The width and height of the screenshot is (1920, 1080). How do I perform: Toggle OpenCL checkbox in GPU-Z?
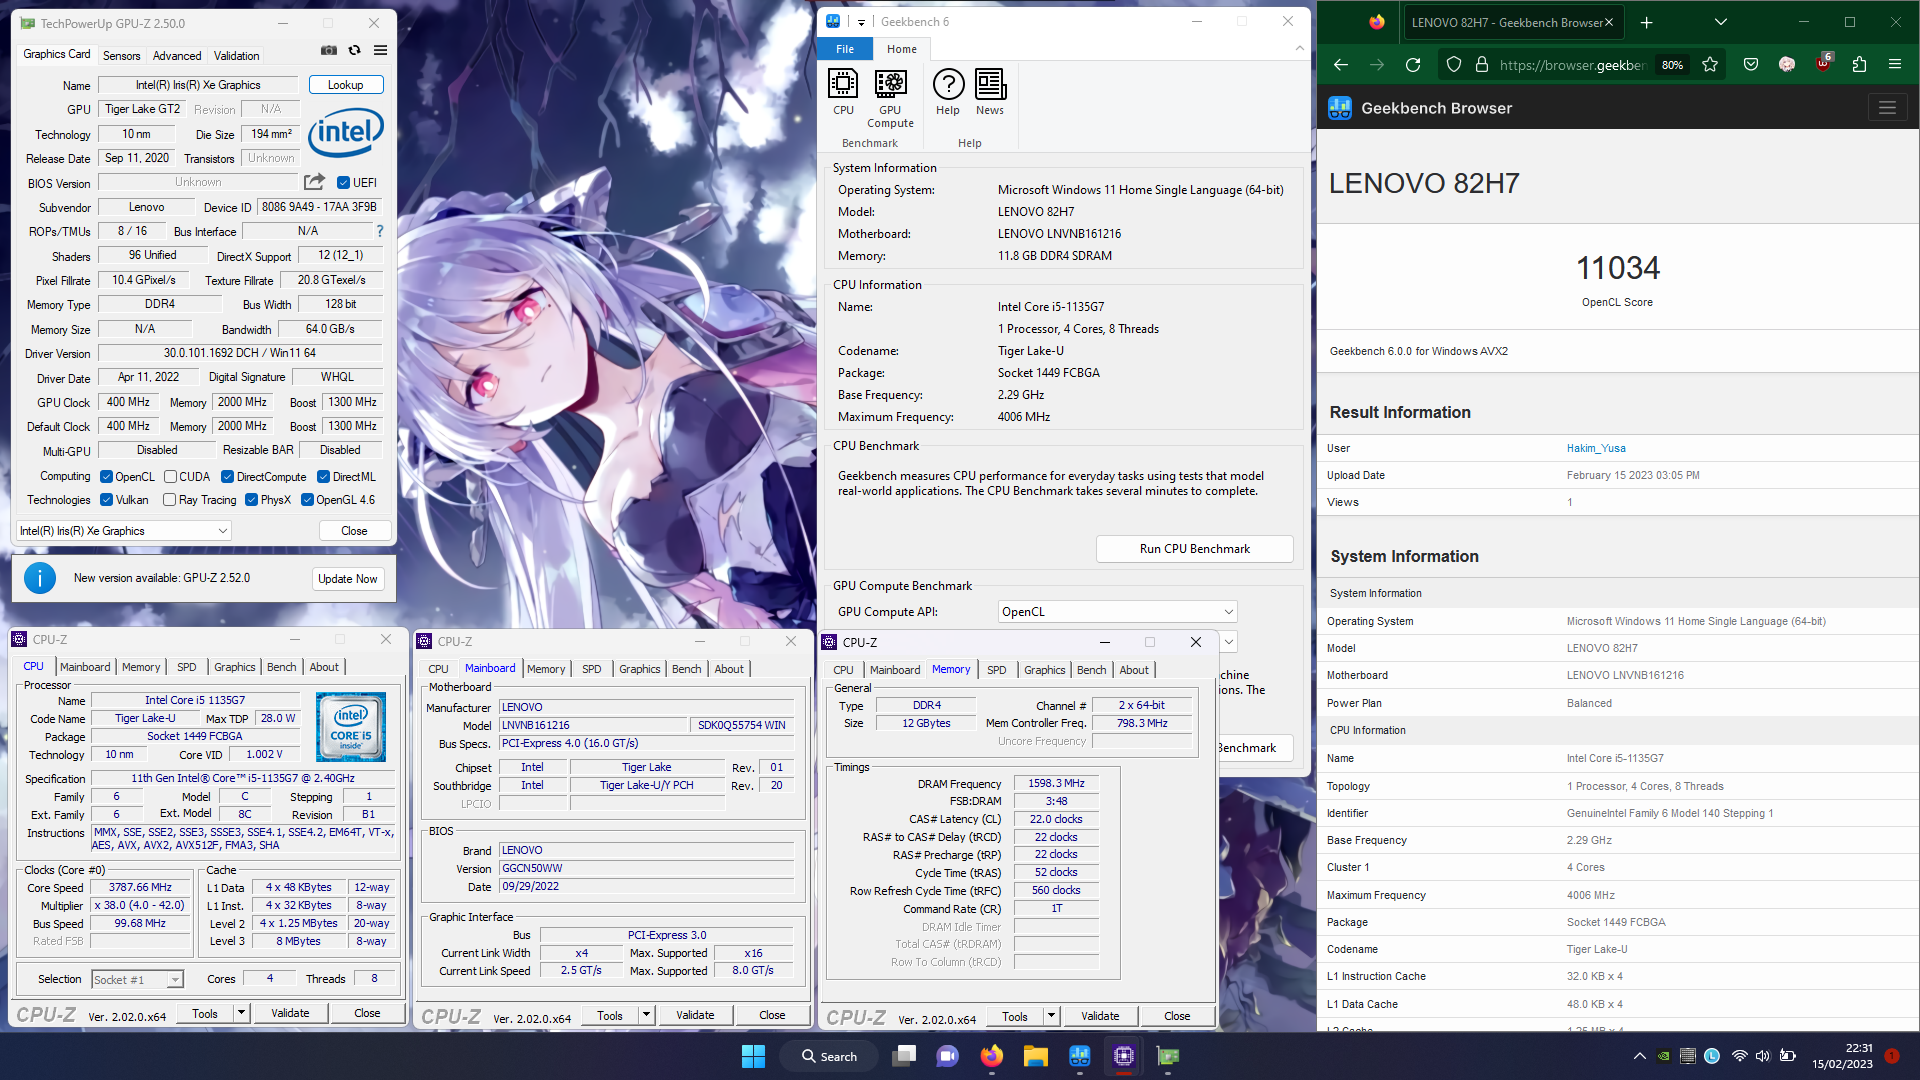pyautogui.click(x=107, y=477)
